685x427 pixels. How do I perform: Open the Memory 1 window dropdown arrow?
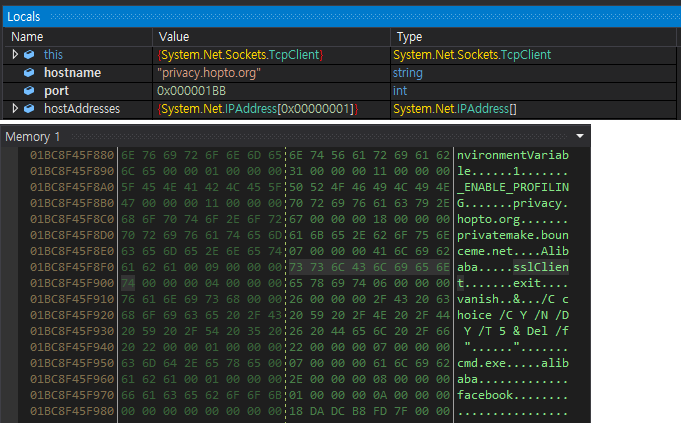[580, 136]
